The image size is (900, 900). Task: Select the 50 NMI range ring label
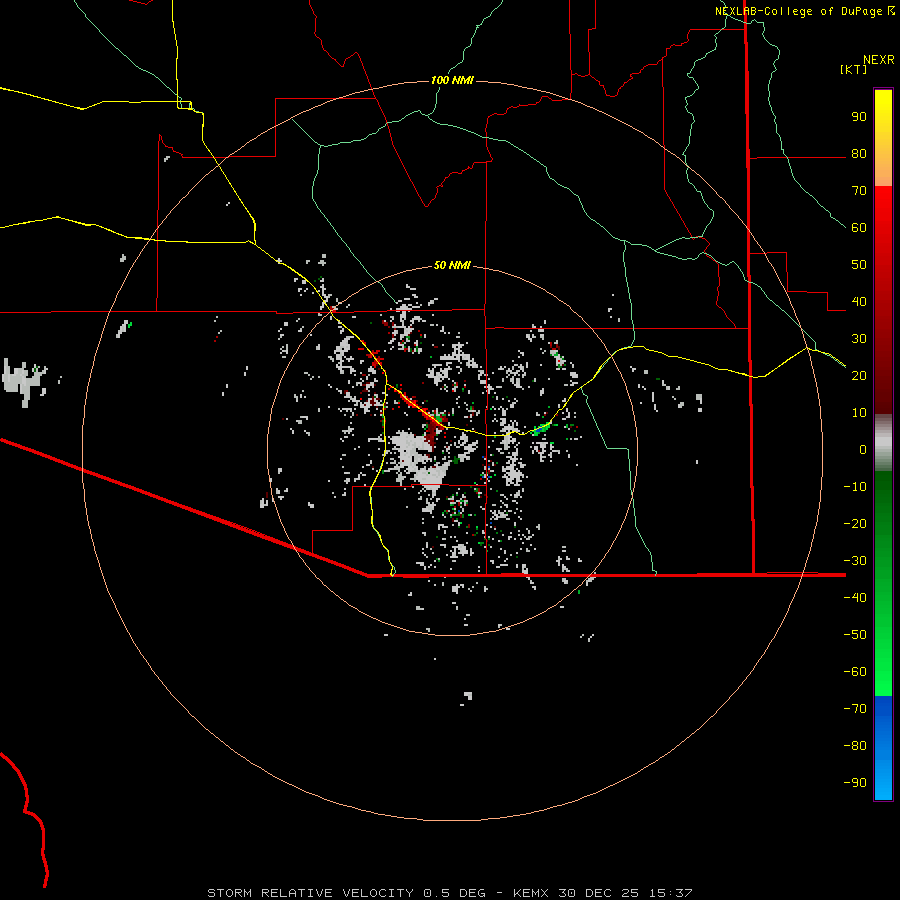(x=452, y=265)
